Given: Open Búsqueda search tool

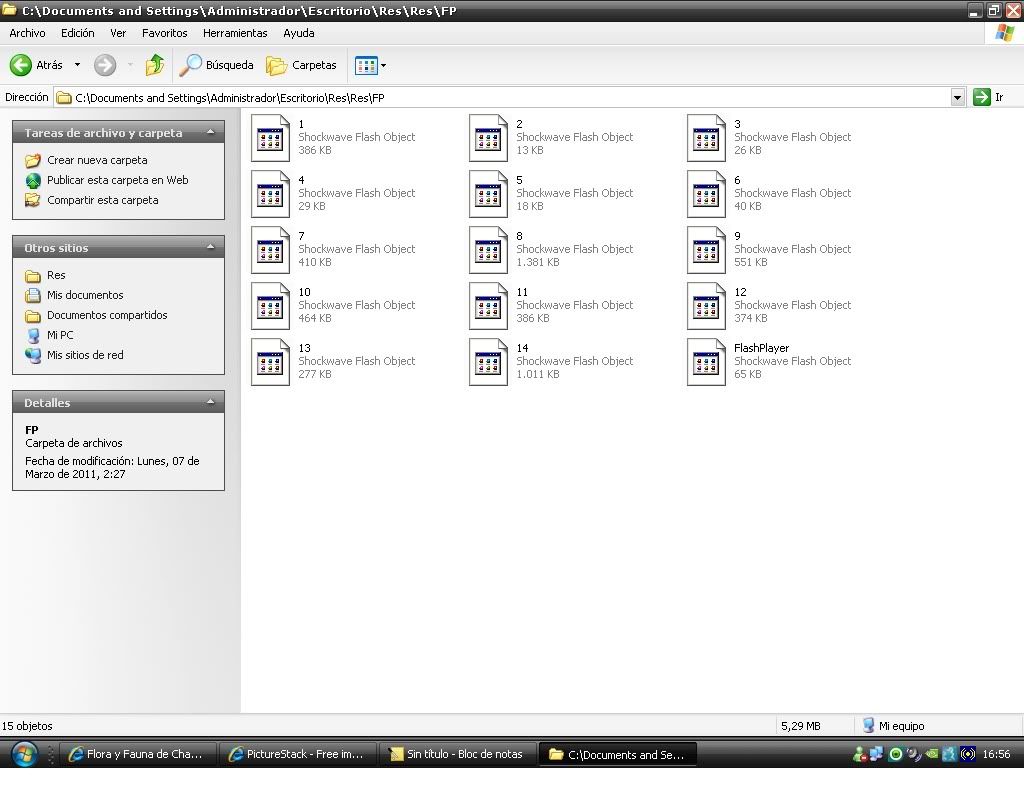Looking at the screenshot, I should pos(217,65).
